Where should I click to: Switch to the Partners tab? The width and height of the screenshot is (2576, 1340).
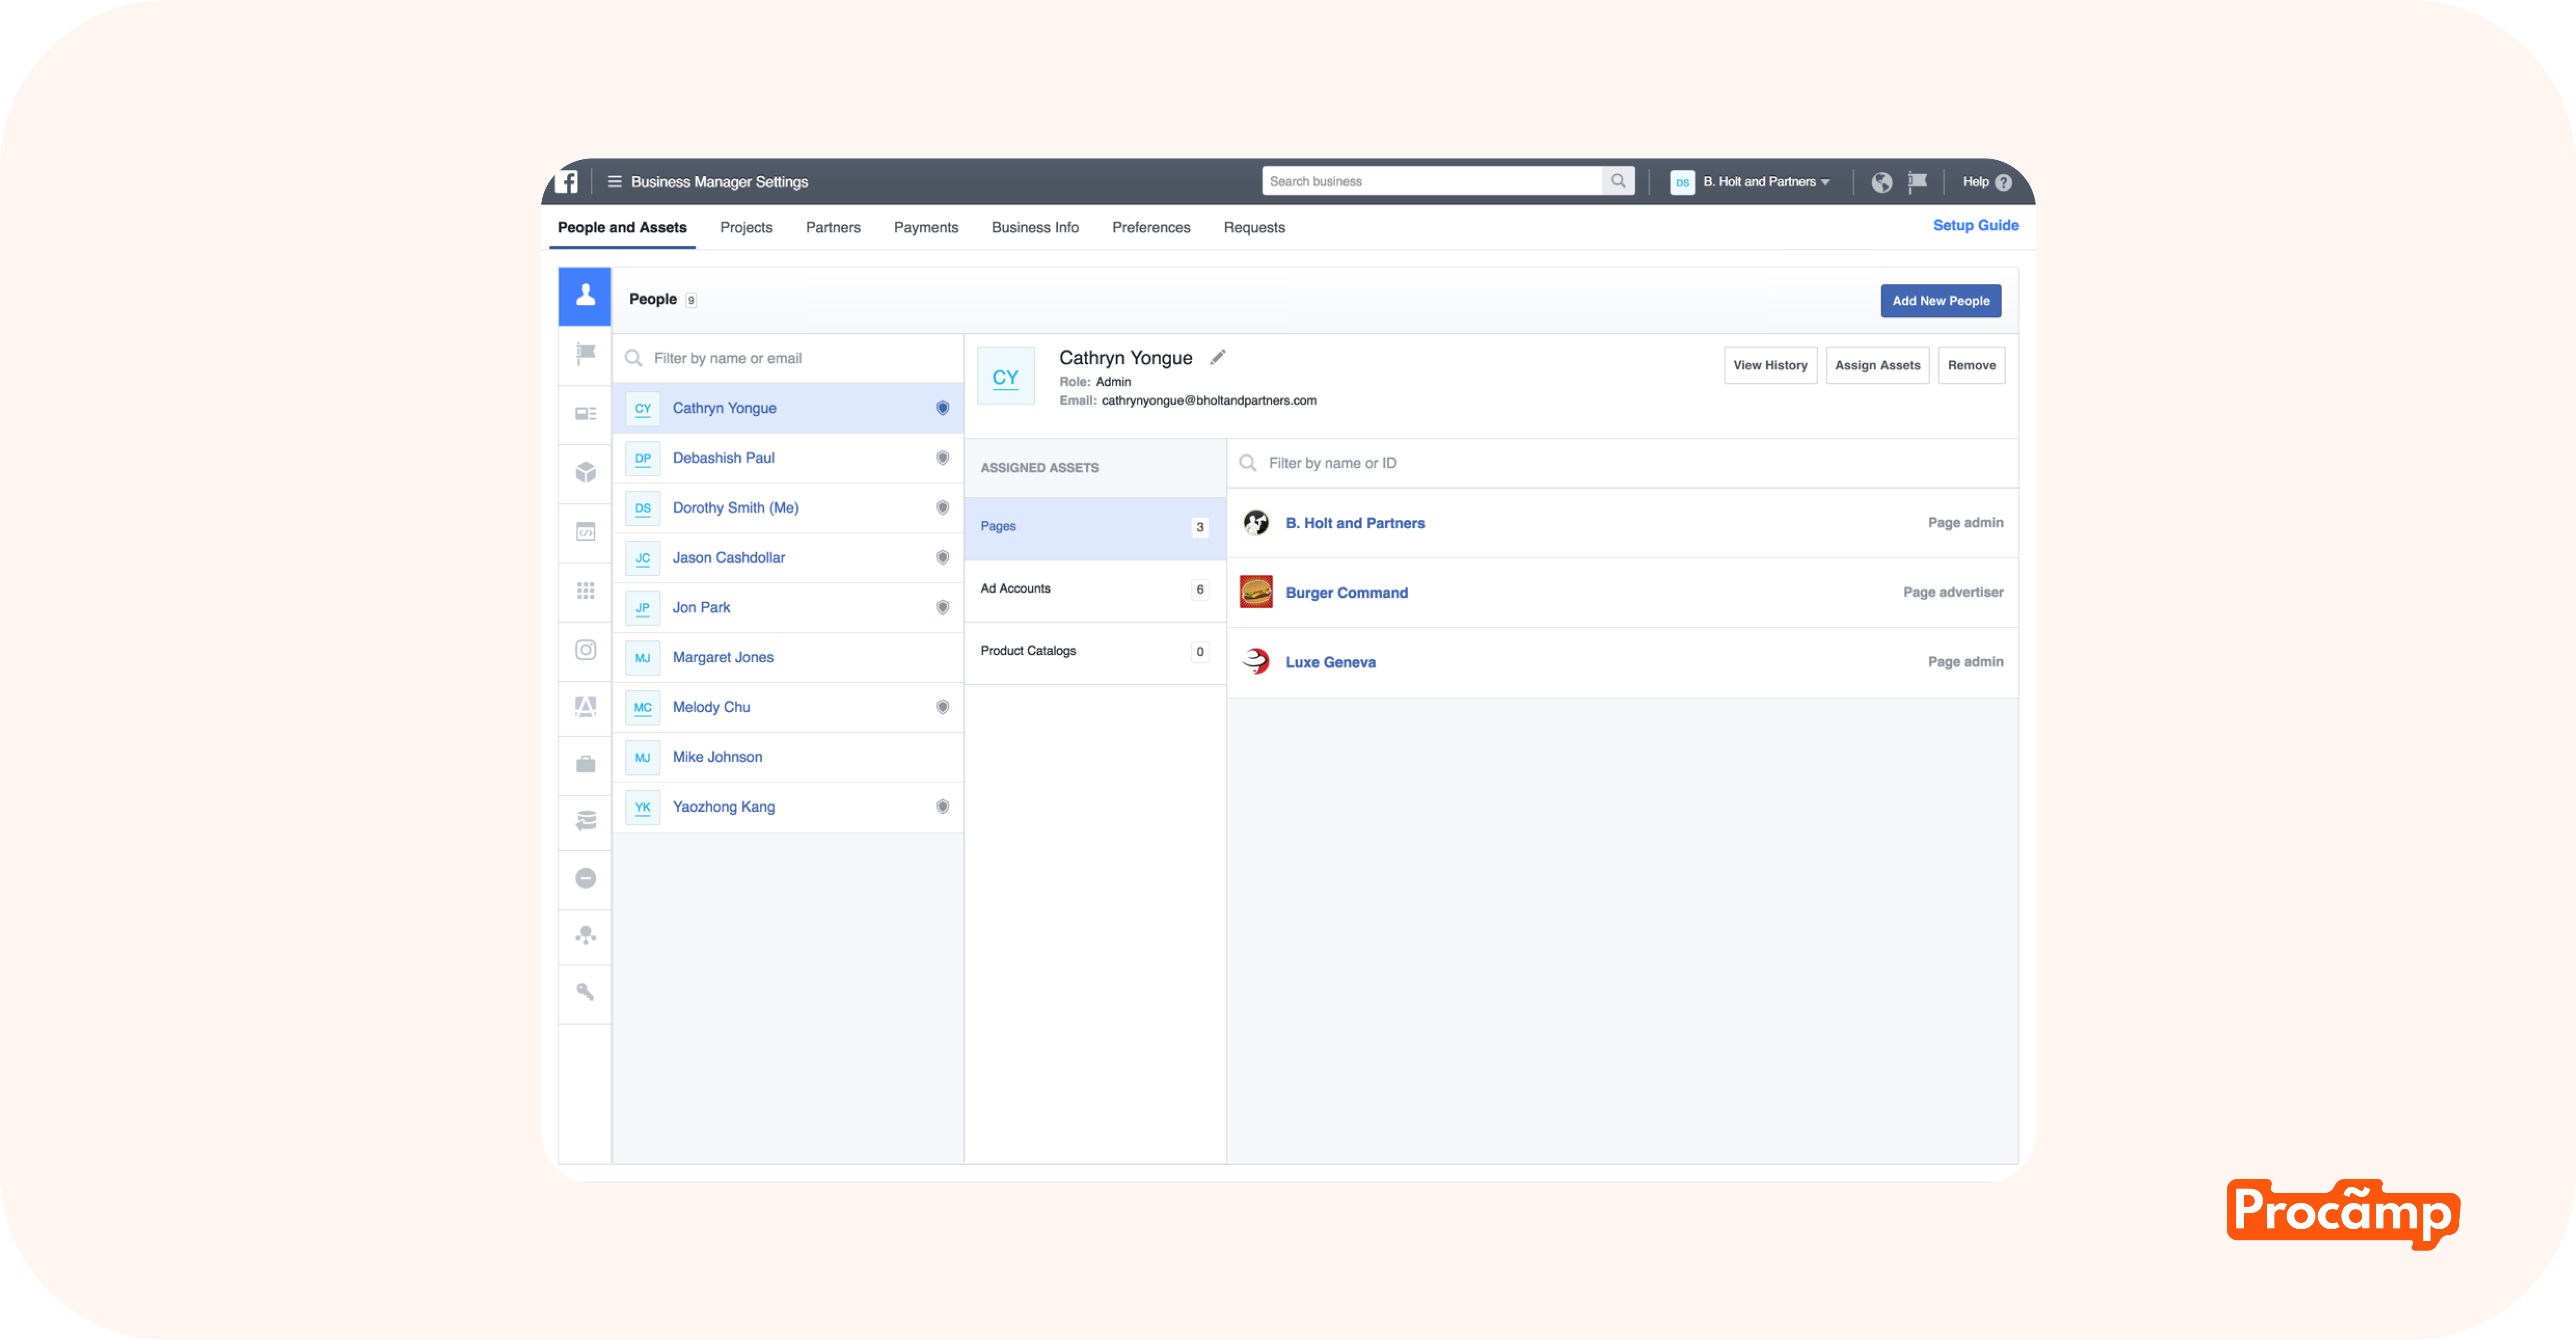(x=833, y=227)
